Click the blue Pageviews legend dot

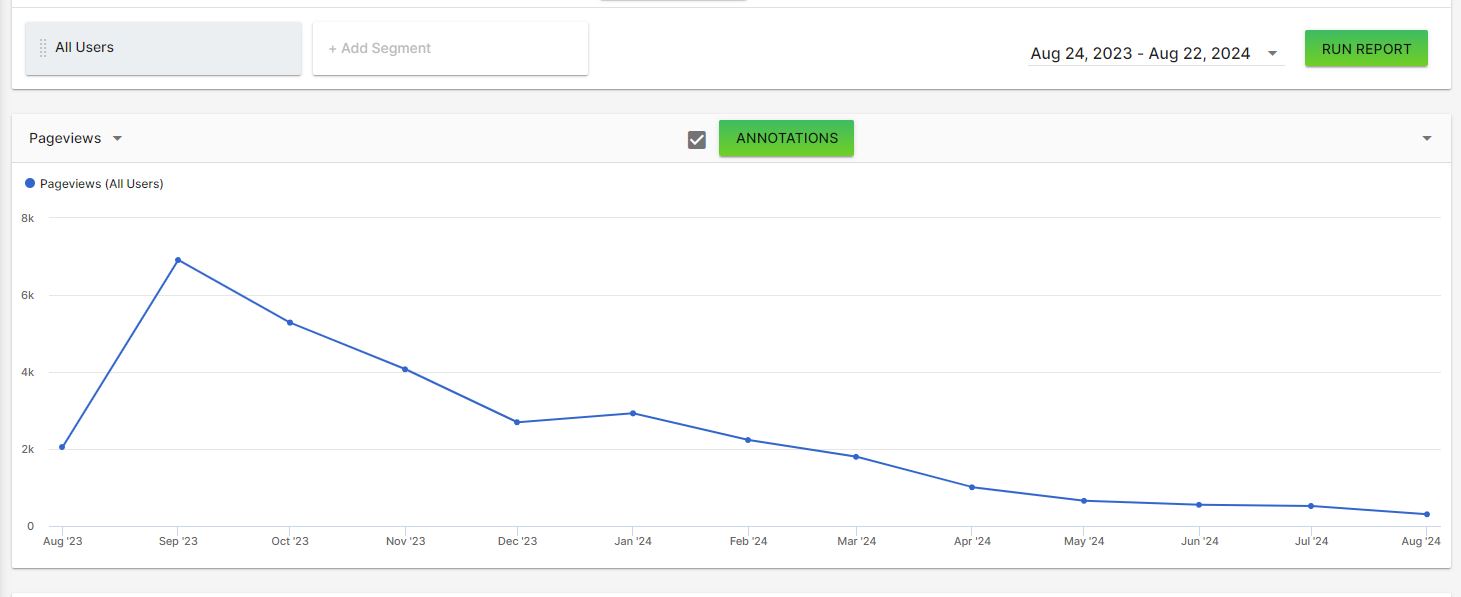coord(30,183)
